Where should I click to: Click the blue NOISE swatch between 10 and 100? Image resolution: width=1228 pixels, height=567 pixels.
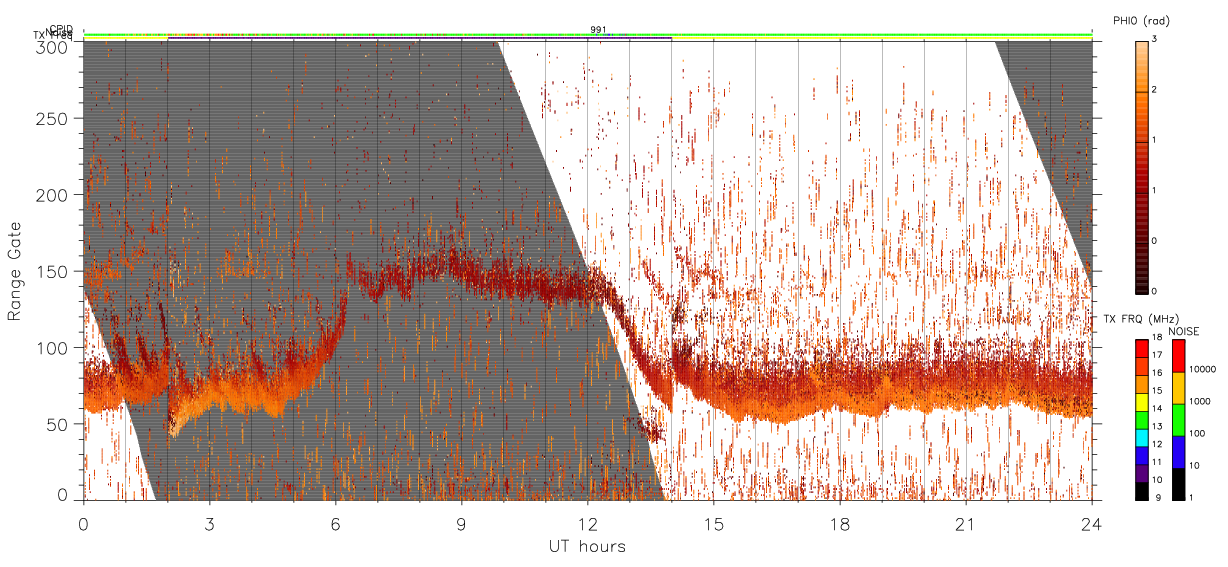[x=1179, y=452]
